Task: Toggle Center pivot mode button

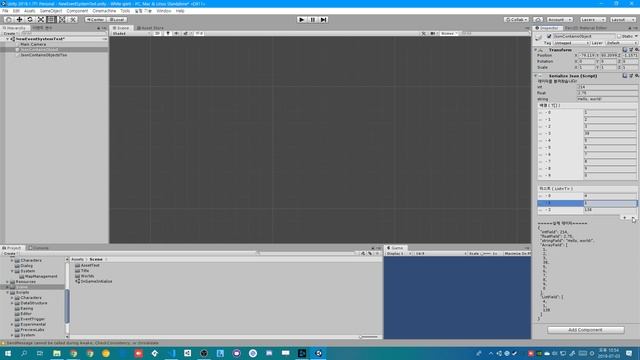Action: (95, 20)
